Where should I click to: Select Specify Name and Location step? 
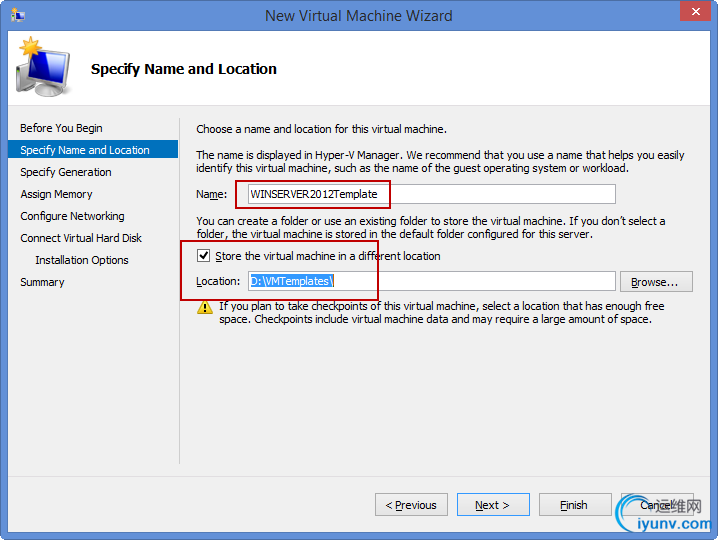(93, 149)
